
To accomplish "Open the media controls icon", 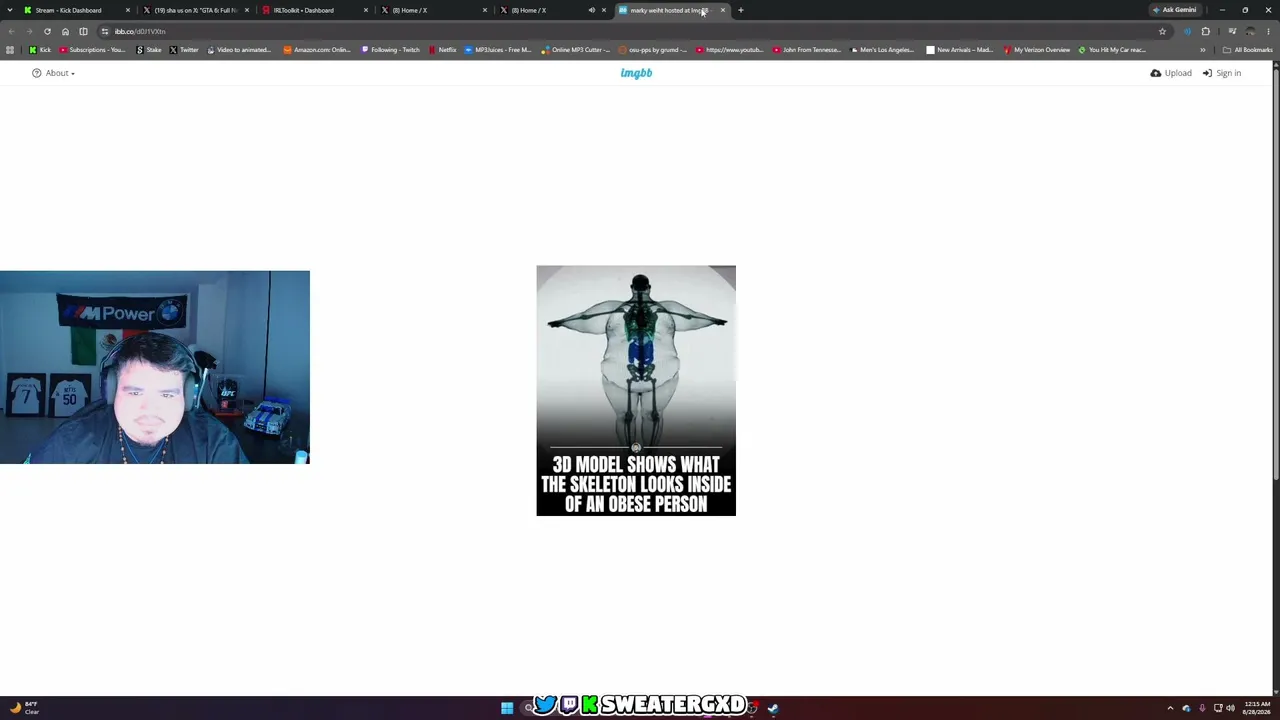I will 1232,31.
